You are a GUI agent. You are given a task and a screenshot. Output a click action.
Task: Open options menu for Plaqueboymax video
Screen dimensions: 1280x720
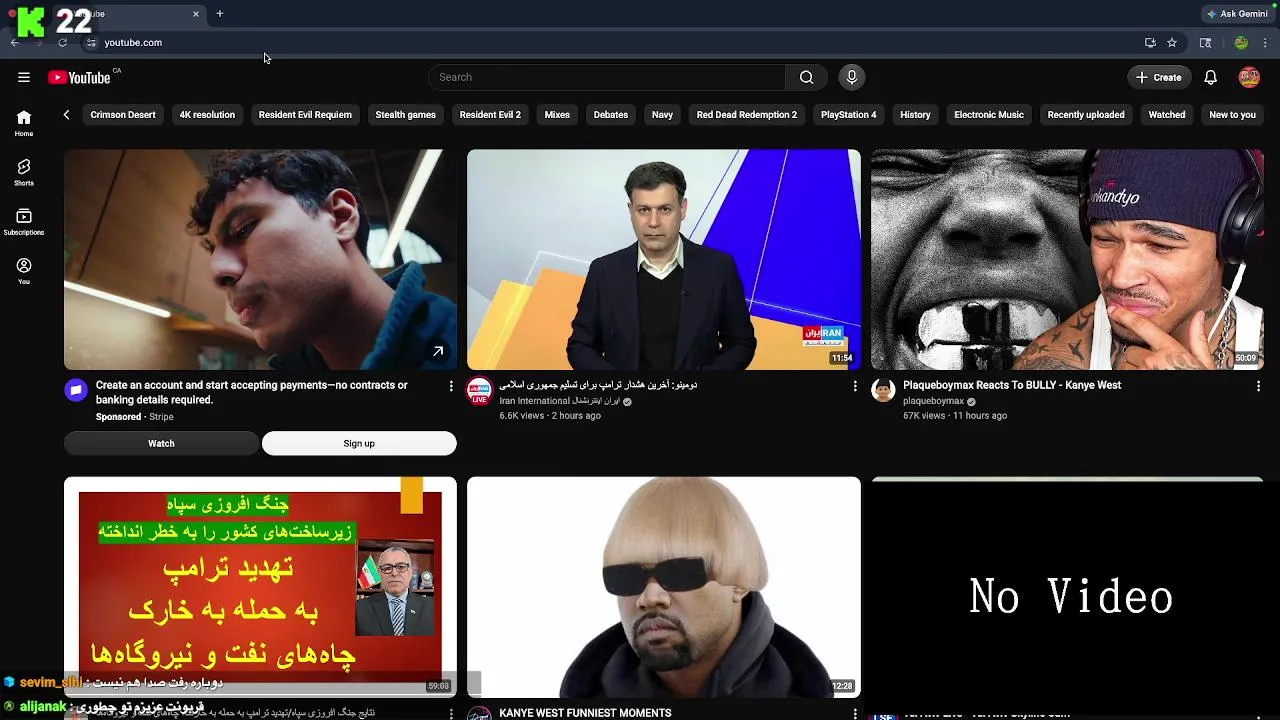point(1258,386)
